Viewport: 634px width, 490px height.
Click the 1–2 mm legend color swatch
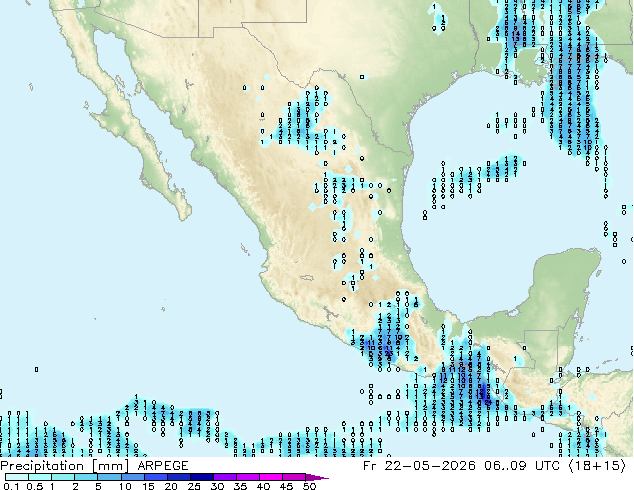click(63, 477)
